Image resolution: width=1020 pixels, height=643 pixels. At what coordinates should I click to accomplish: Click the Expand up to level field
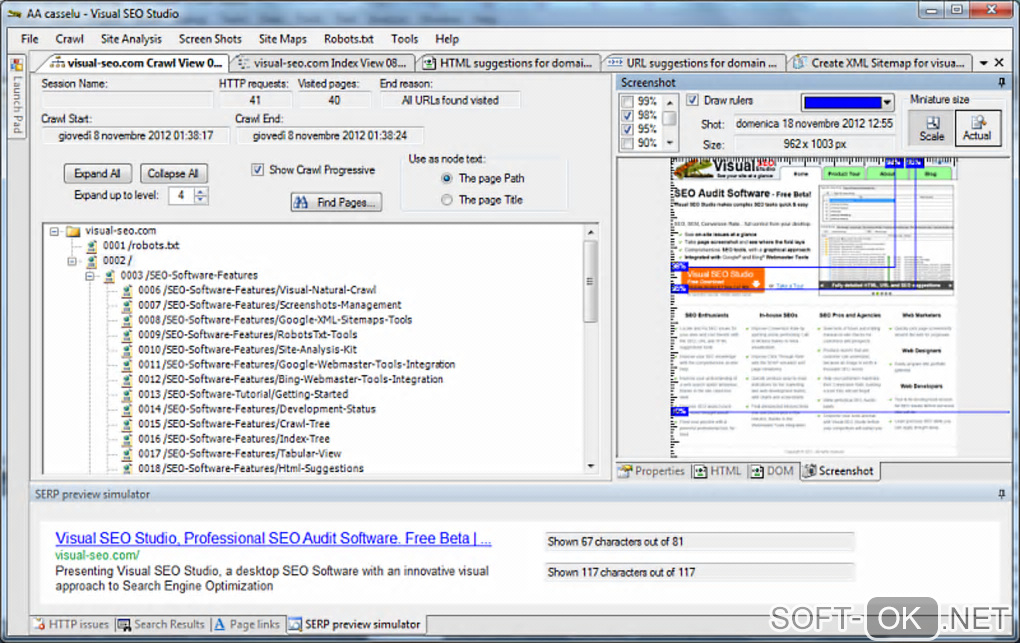pyautogui.click(x=181, y=195)
